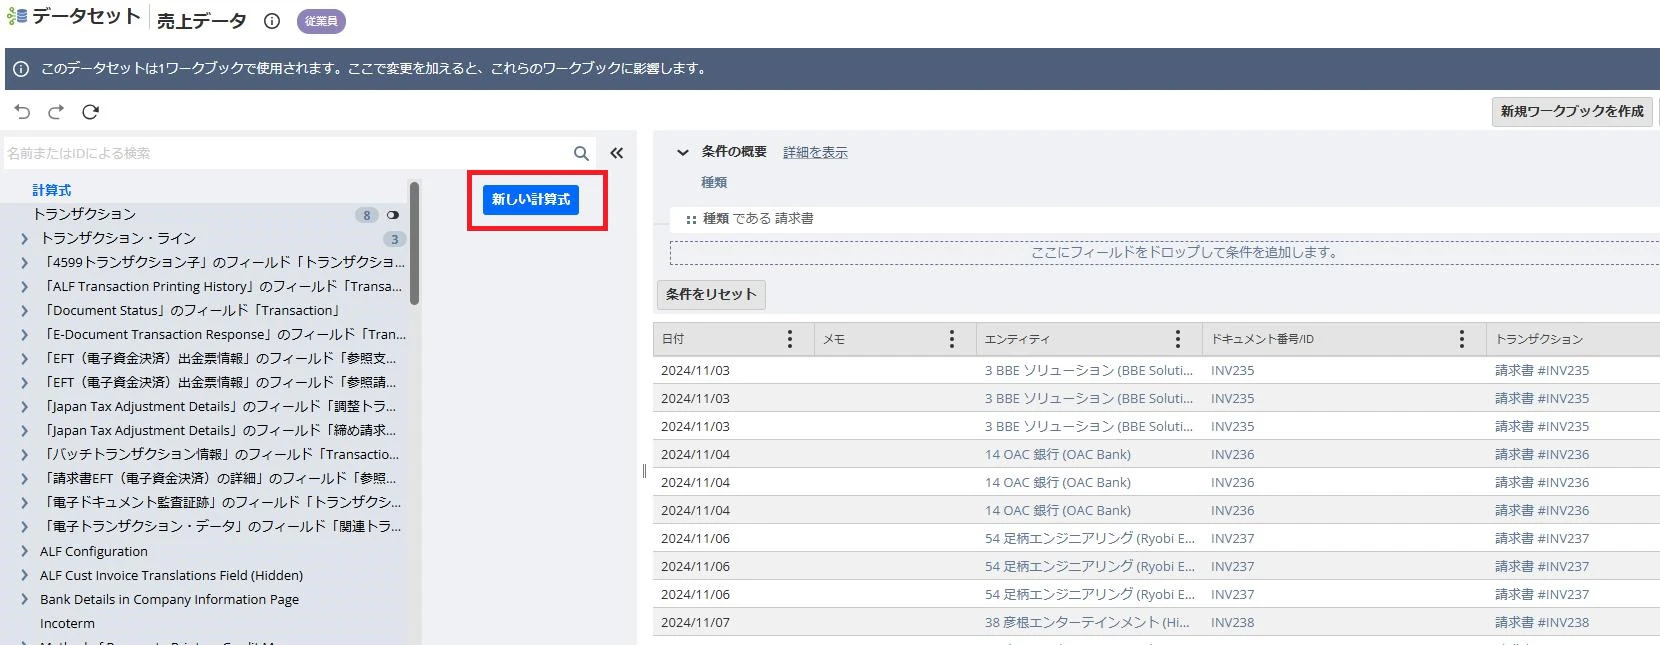Expand the Bank Details in Company Information Page node
This screenshot has height=645, width=1660.
pos(24,600)
